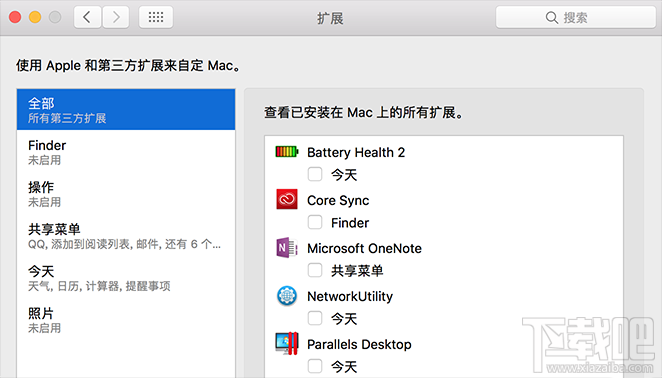Click the red close window button
The height and width of the screenshot is (378, 662).
(15, 17)
